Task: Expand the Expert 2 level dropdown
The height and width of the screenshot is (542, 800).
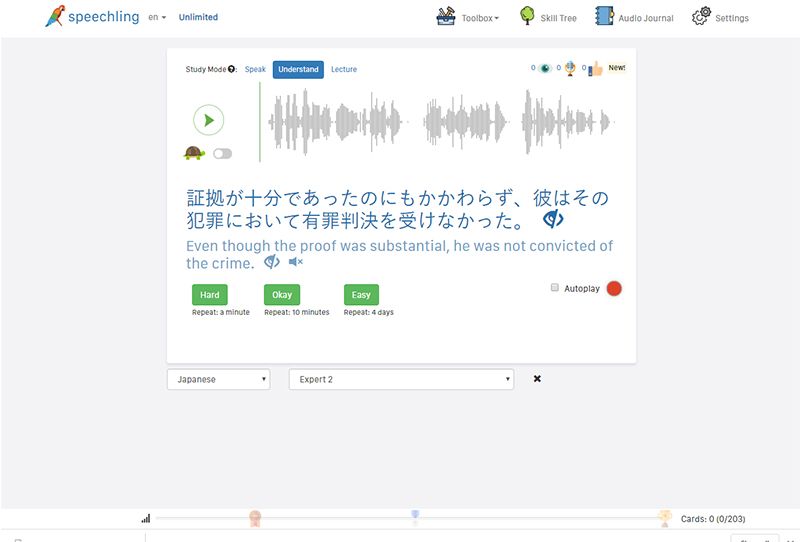Action: tap(400, 379)
